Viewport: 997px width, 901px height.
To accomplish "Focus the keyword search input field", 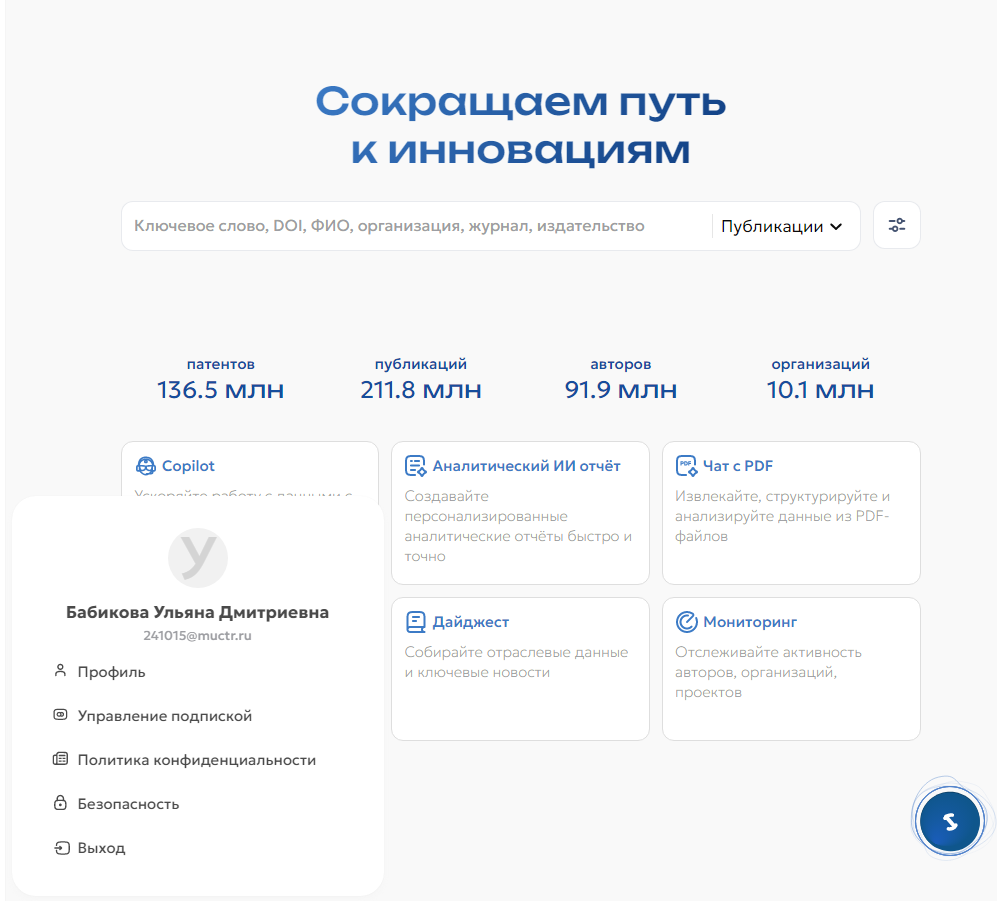I will point(410,227).
